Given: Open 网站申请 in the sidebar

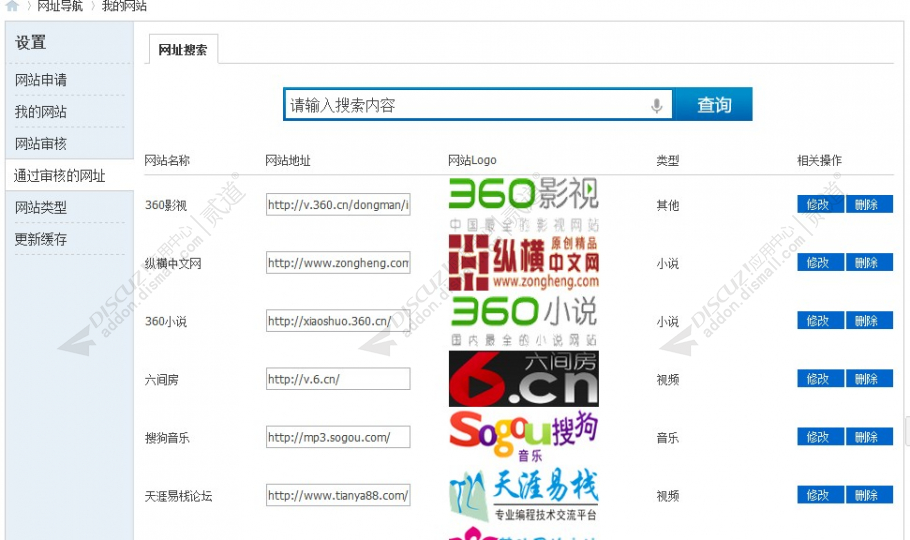Looking at the screenshot, I should tap(41, 80).
